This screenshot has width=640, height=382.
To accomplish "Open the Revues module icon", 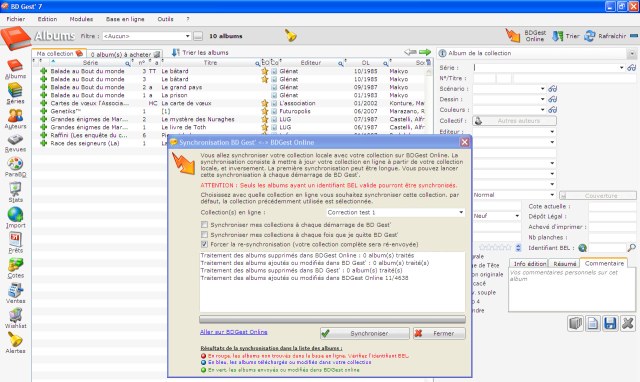I will click(x=15, y=143).
